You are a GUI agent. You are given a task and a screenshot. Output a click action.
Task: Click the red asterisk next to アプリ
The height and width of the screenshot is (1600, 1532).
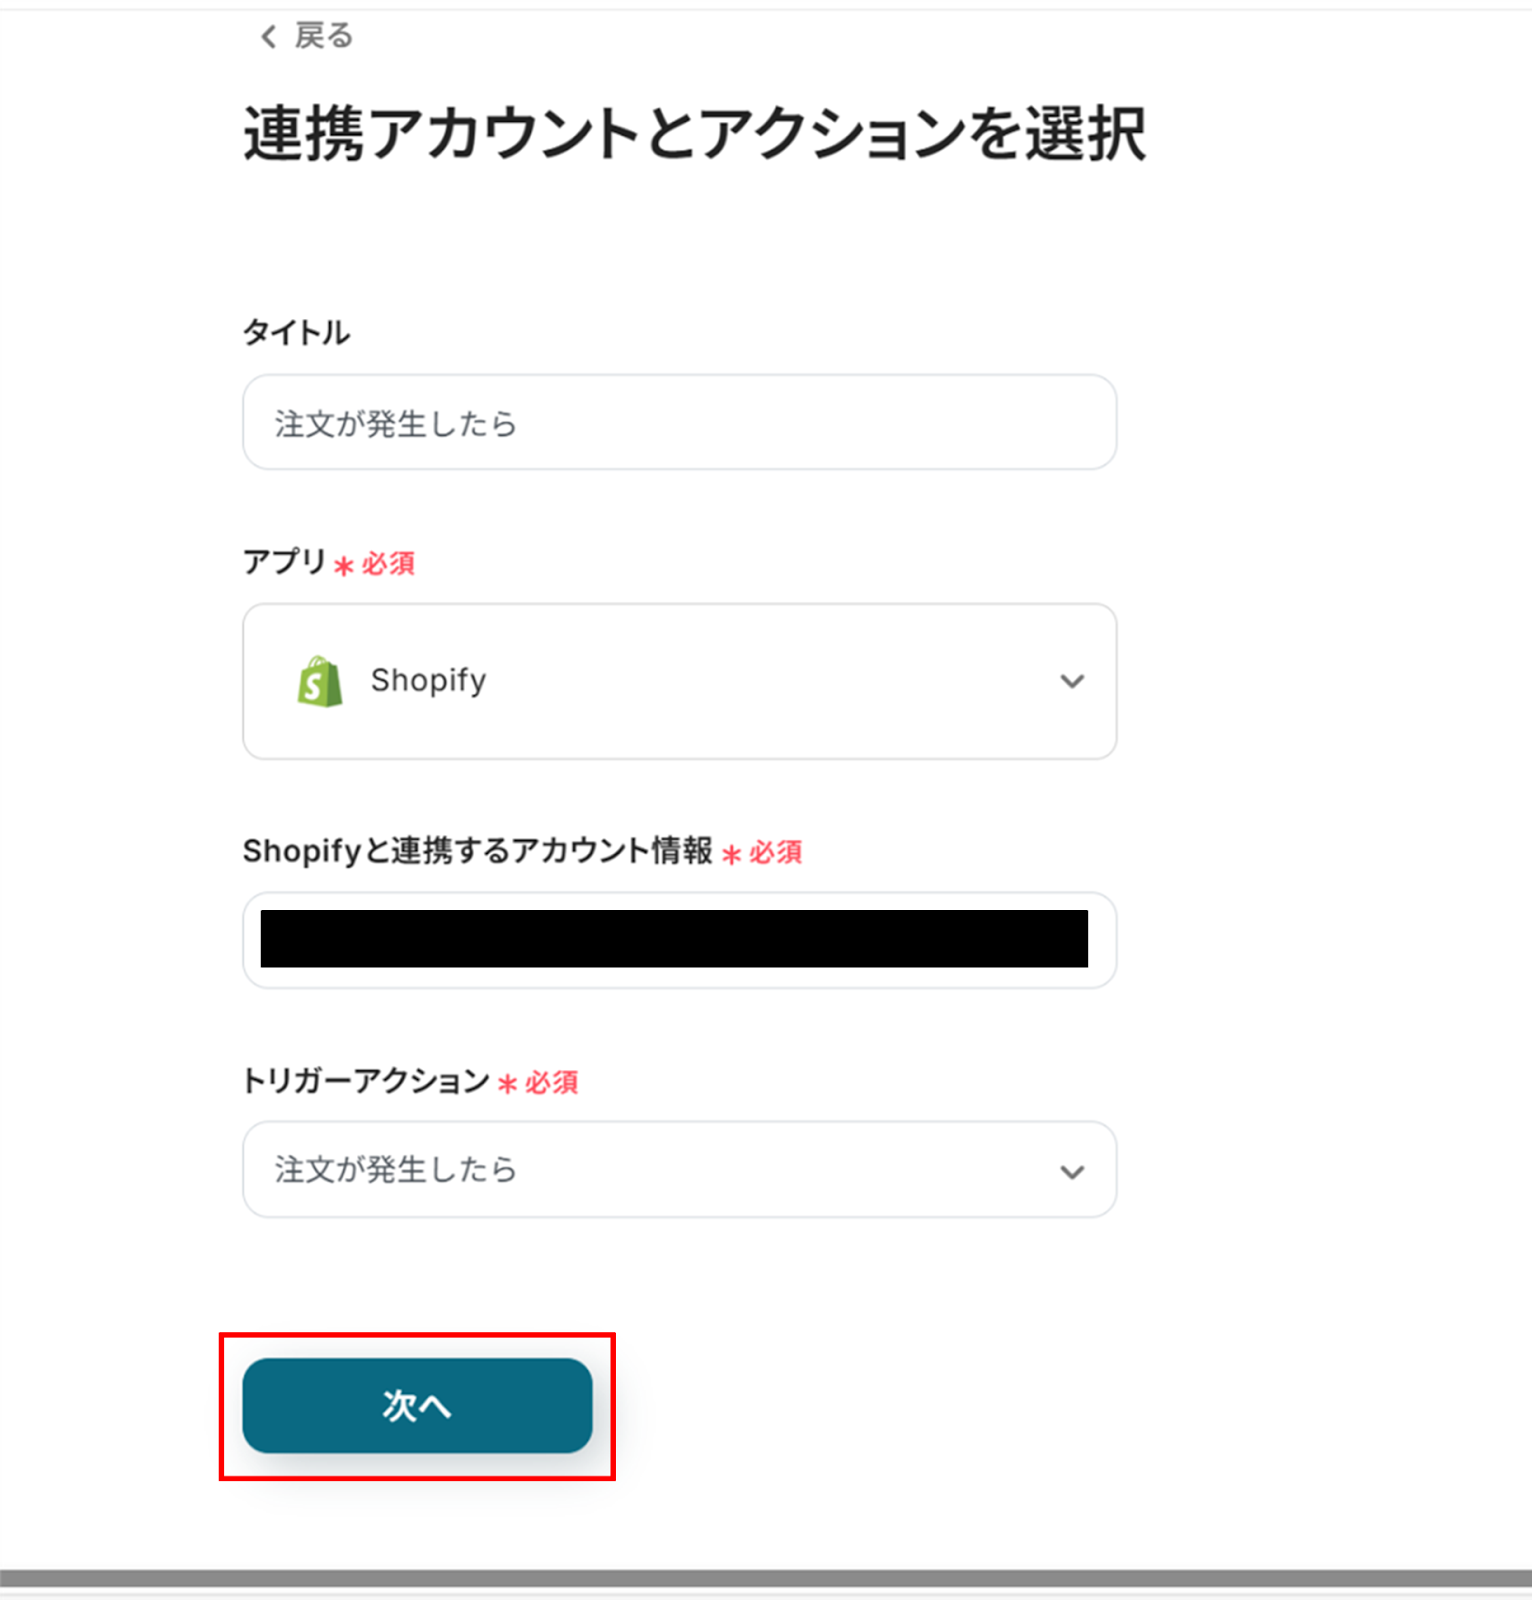(x=343, y=566)
